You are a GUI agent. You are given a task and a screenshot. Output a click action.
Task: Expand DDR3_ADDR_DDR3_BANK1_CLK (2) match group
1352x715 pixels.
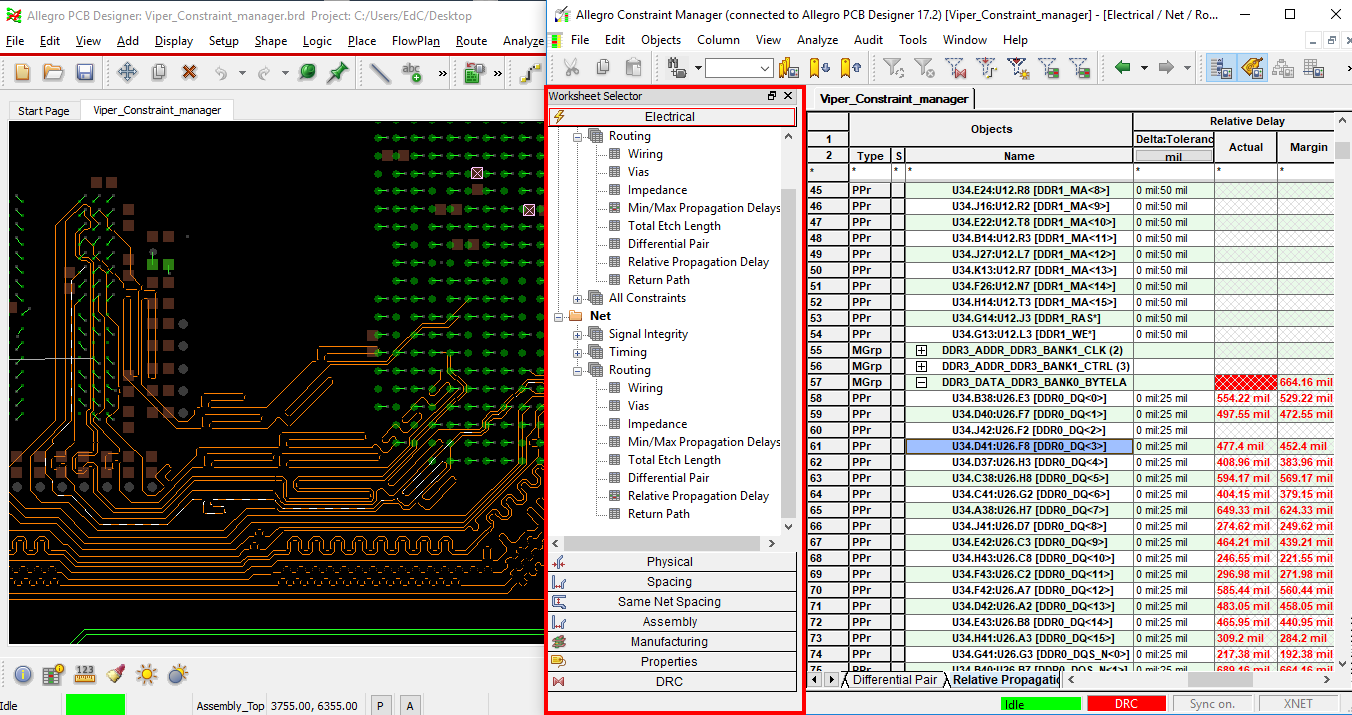pos(922,350)
